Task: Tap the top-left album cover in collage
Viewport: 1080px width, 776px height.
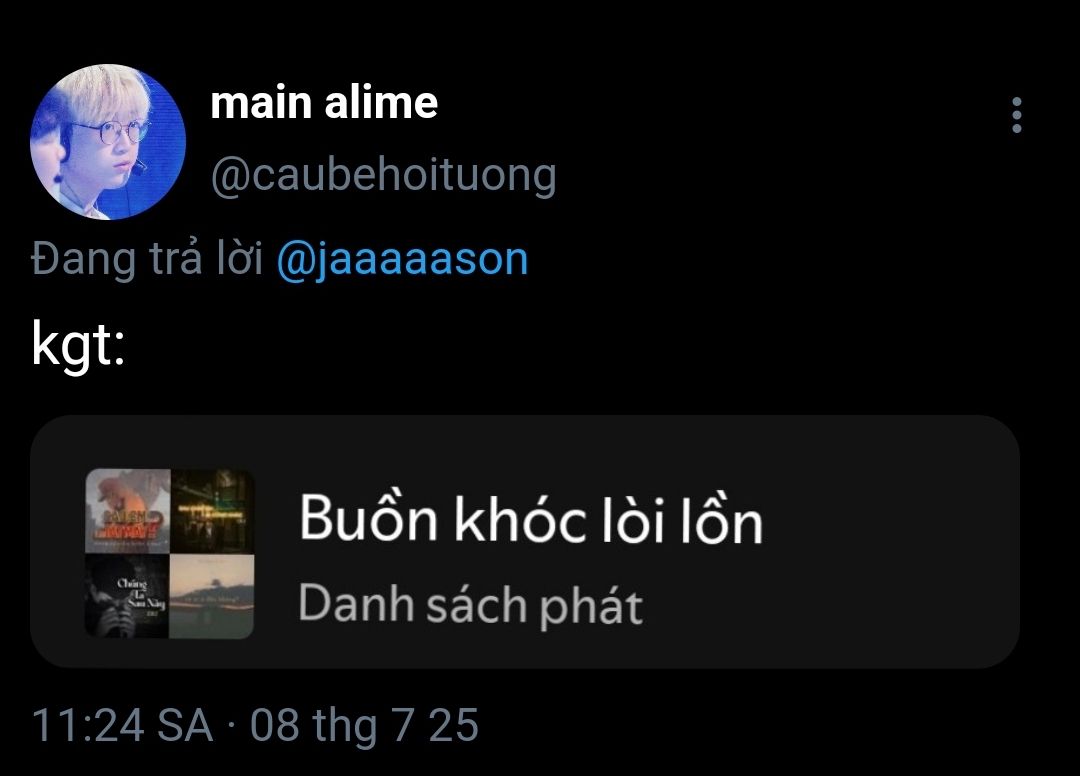Action: [x=127, y=511]
